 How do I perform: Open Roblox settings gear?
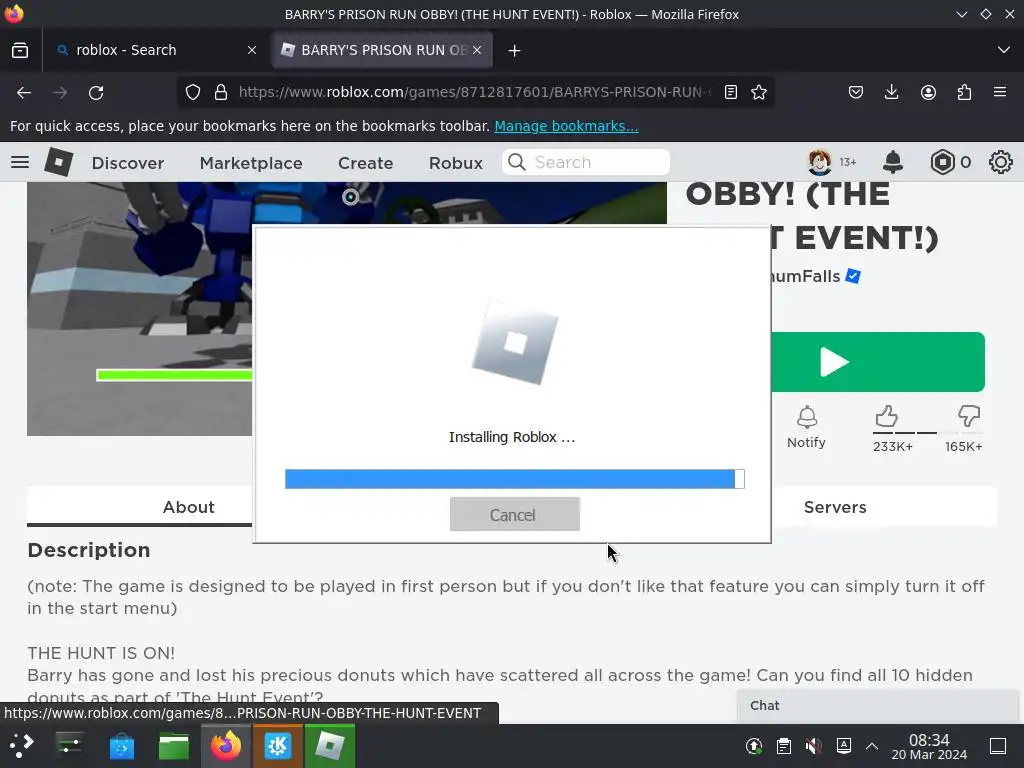click(x=1000, y=162)
